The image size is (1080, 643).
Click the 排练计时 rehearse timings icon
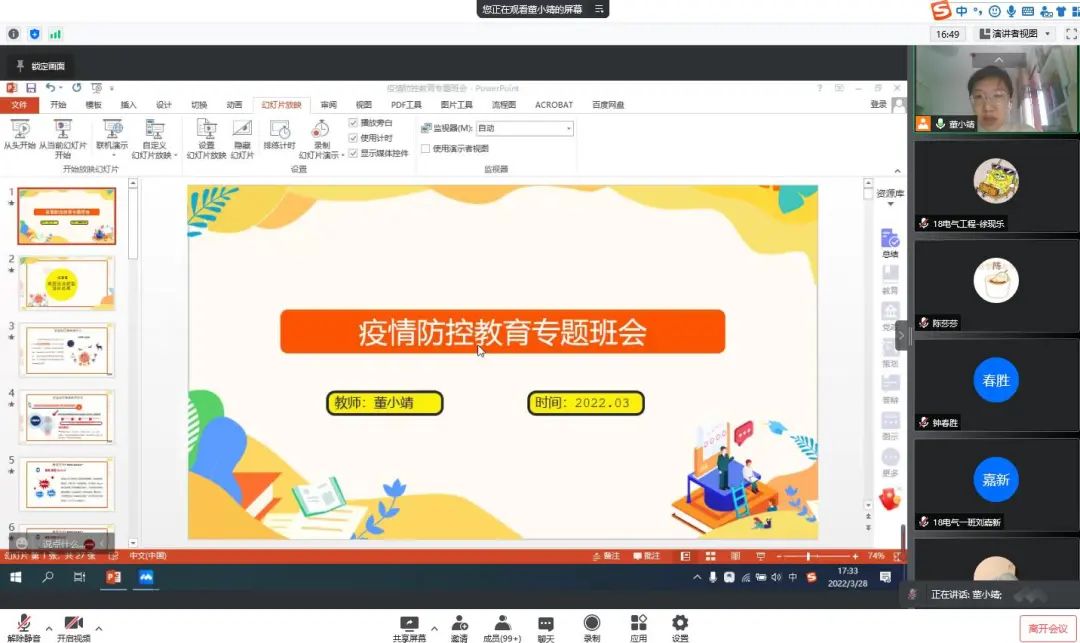click(280, 130)
